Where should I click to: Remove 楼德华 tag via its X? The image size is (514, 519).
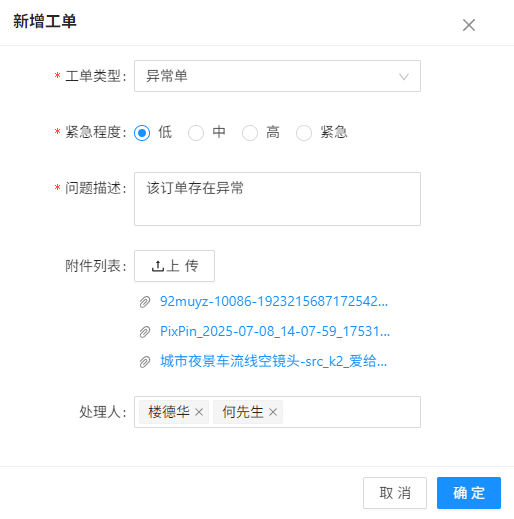(x=199, y=412)
